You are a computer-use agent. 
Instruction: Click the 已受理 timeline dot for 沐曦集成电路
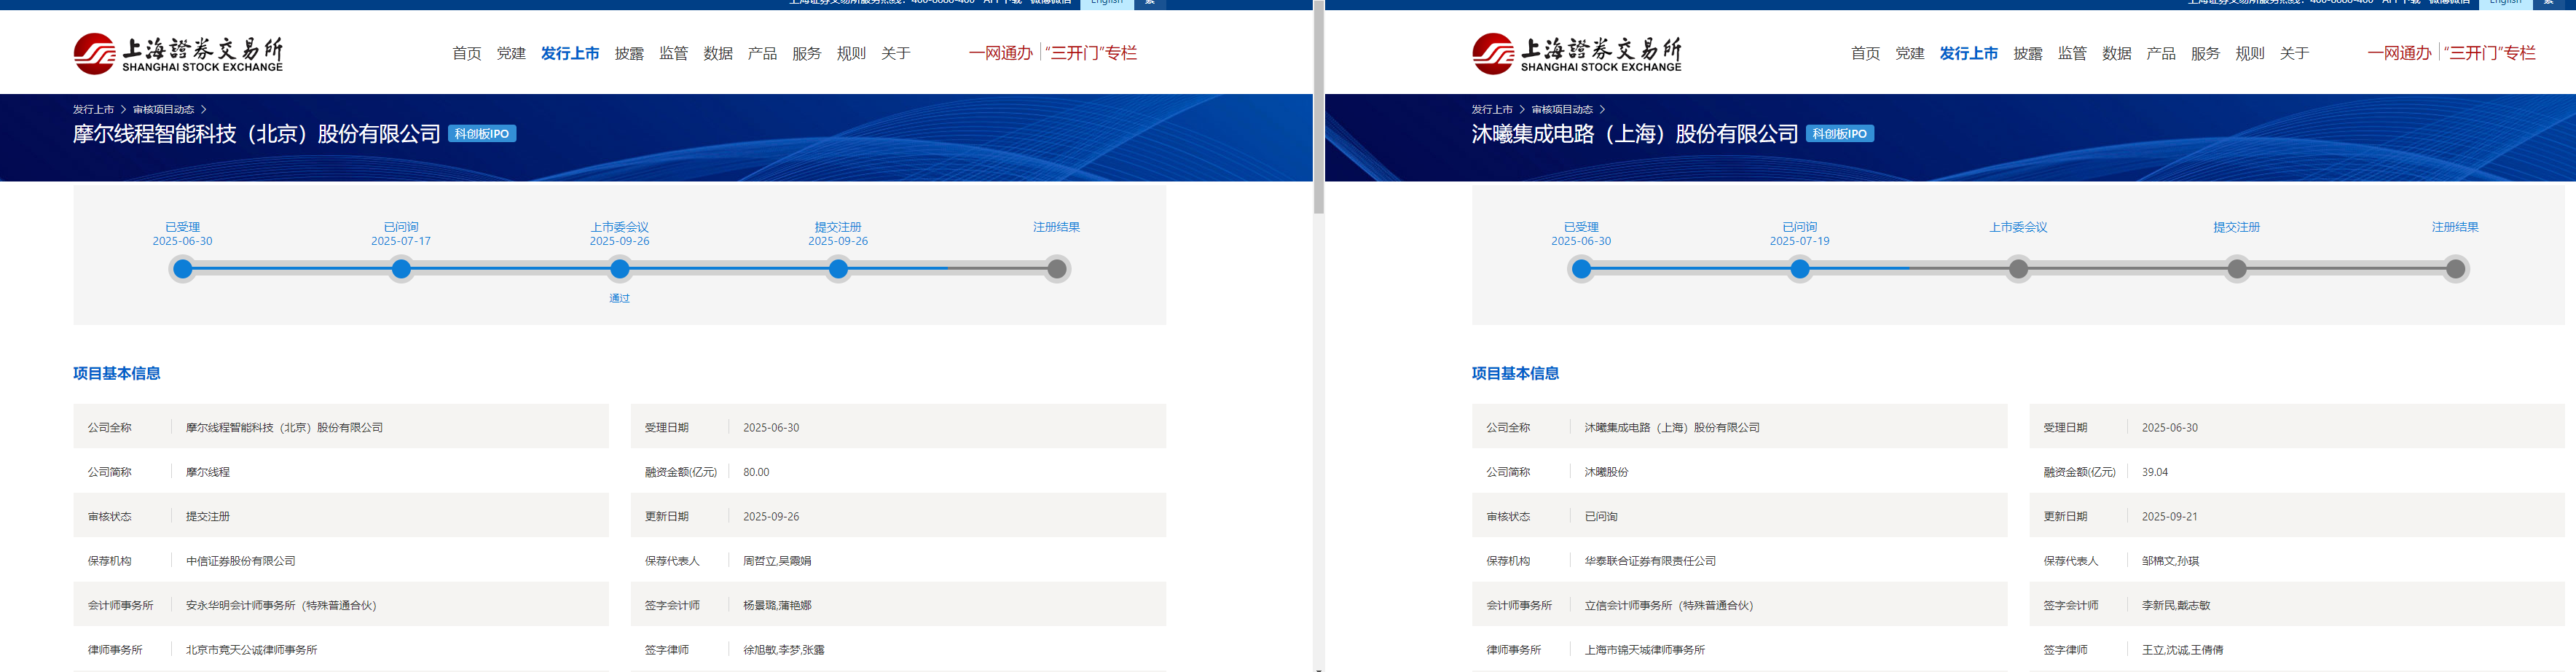(1581, 269)
